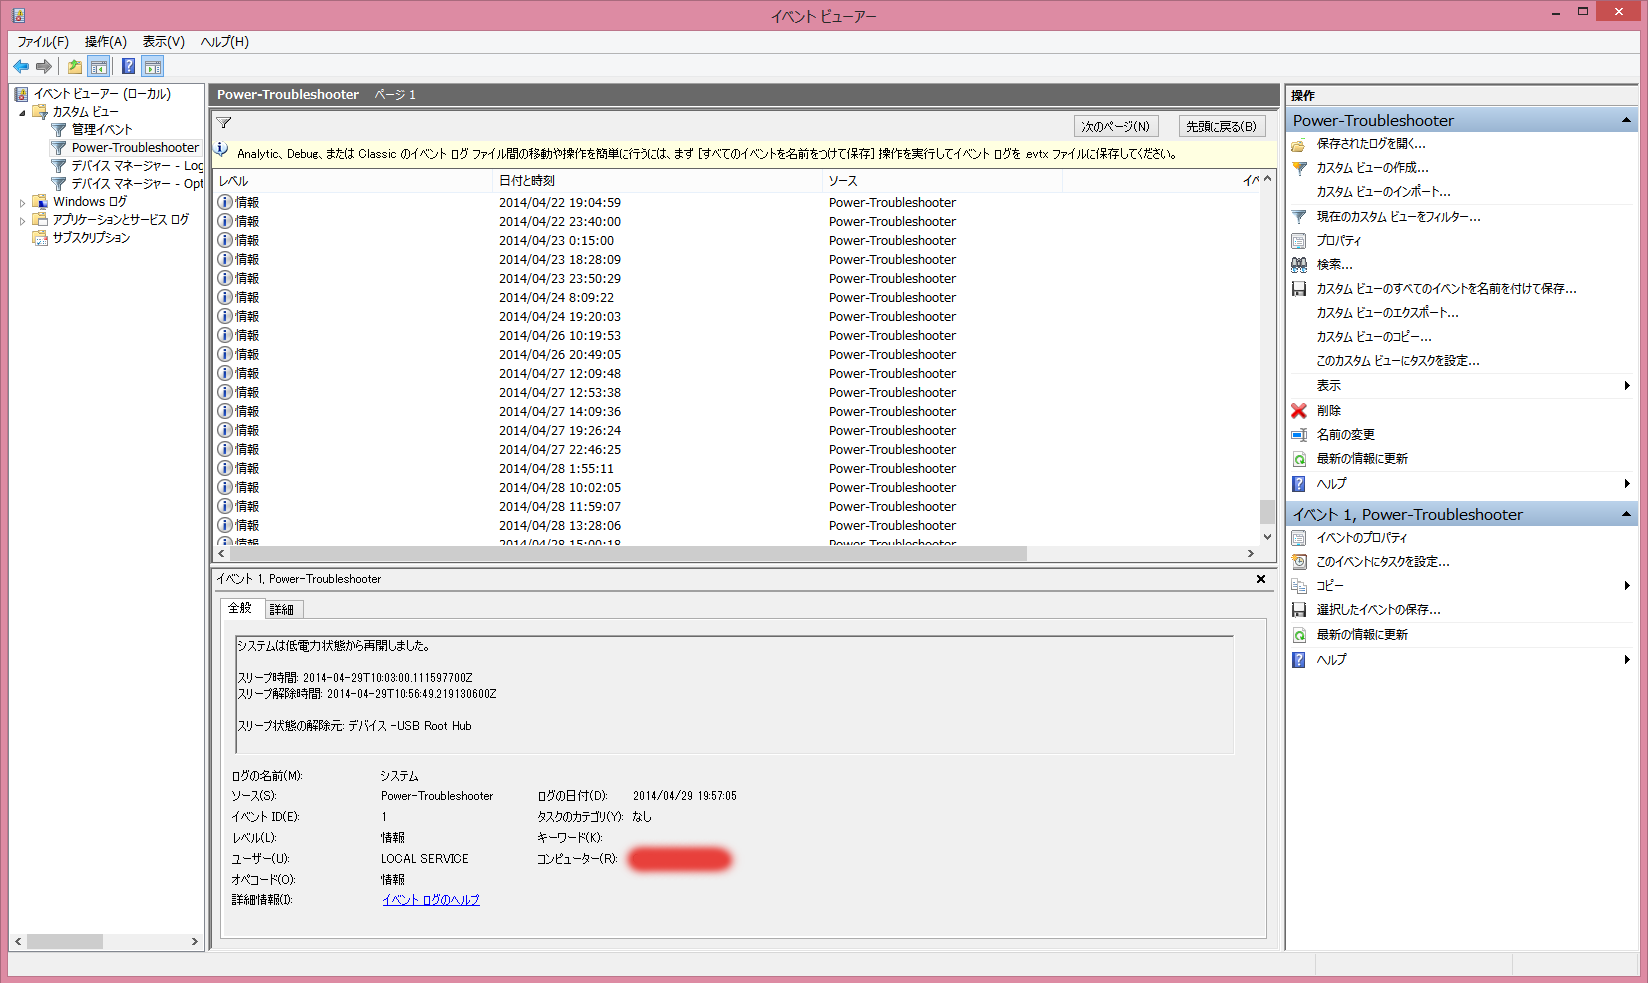Expand アプリケーションとサービス ログ tree node
The width and height of the screenshot is (1648, 983).
[23, 221]
